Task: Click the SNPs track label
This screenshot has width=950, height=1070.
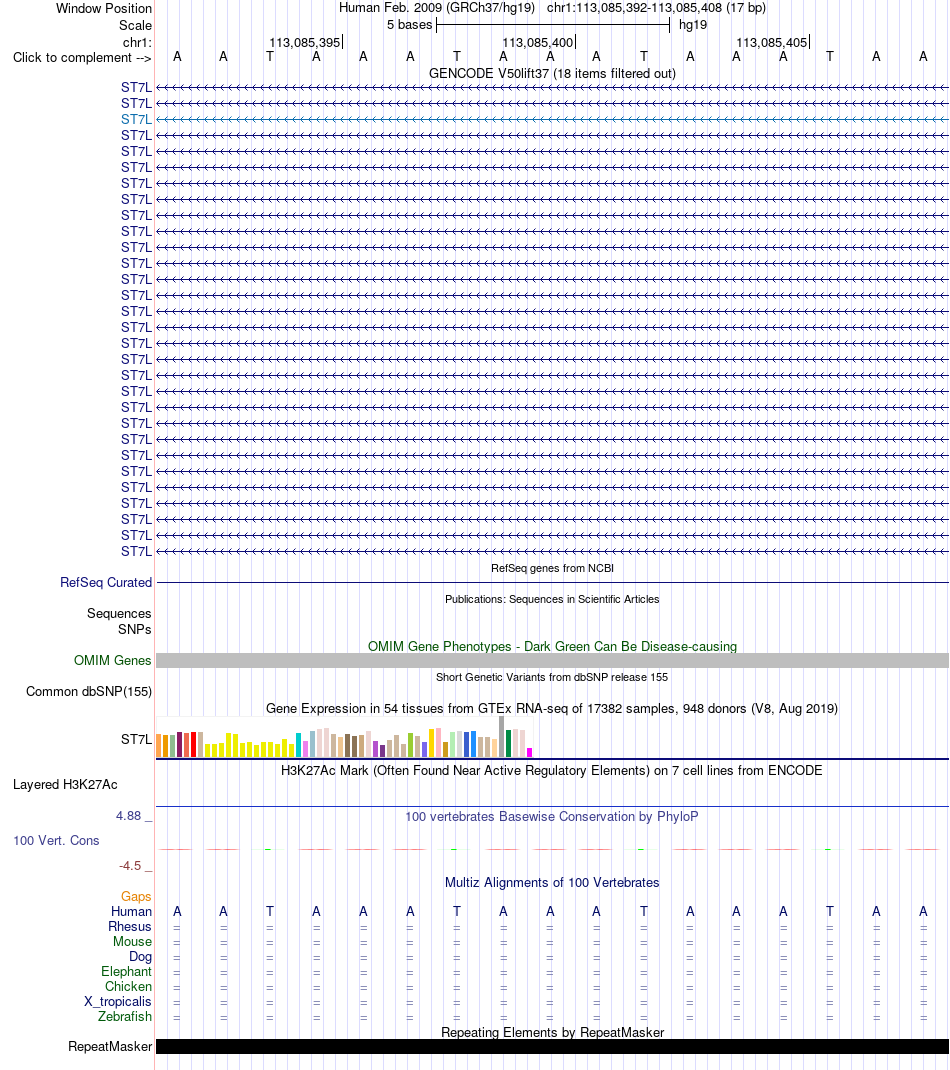Action: (x=134, y=629)
